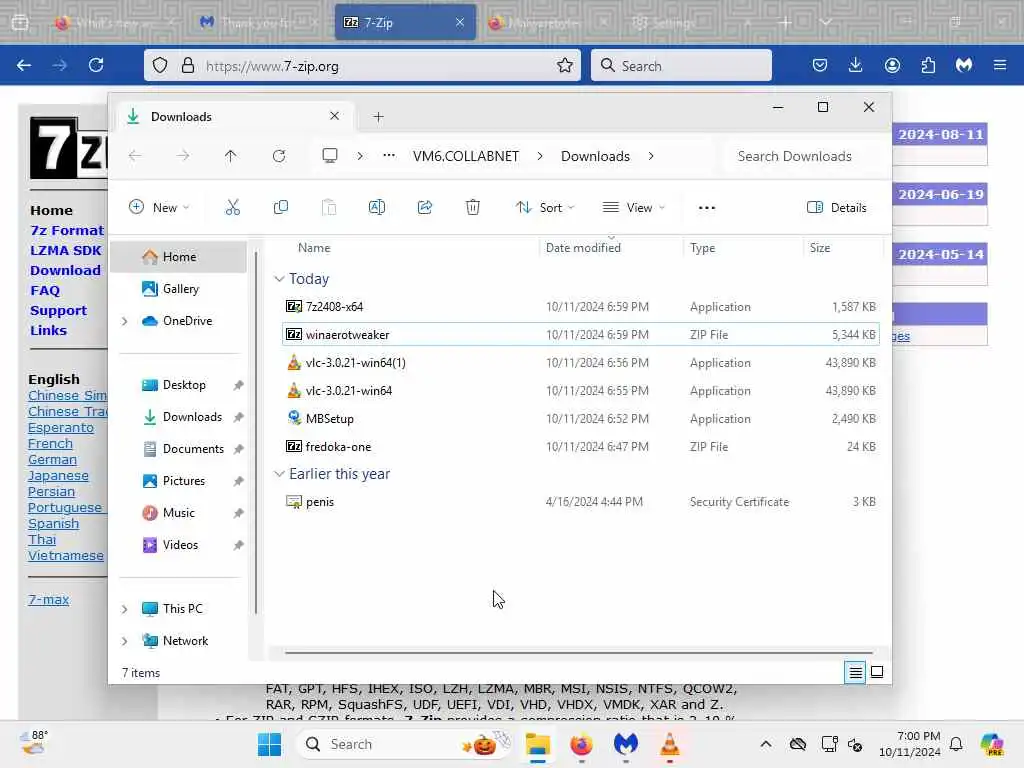1024x768 pixels.
Task: Select the fredoka-one ZIP file
Action: click(x=581, y=447)
